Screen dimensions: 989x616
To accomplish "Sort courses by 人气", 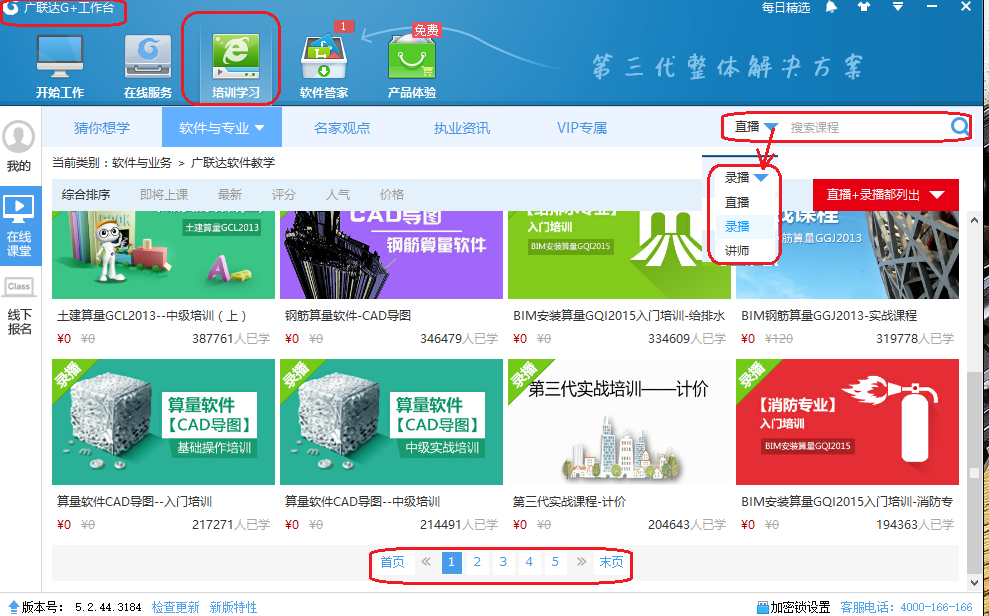I will point(337,195).
